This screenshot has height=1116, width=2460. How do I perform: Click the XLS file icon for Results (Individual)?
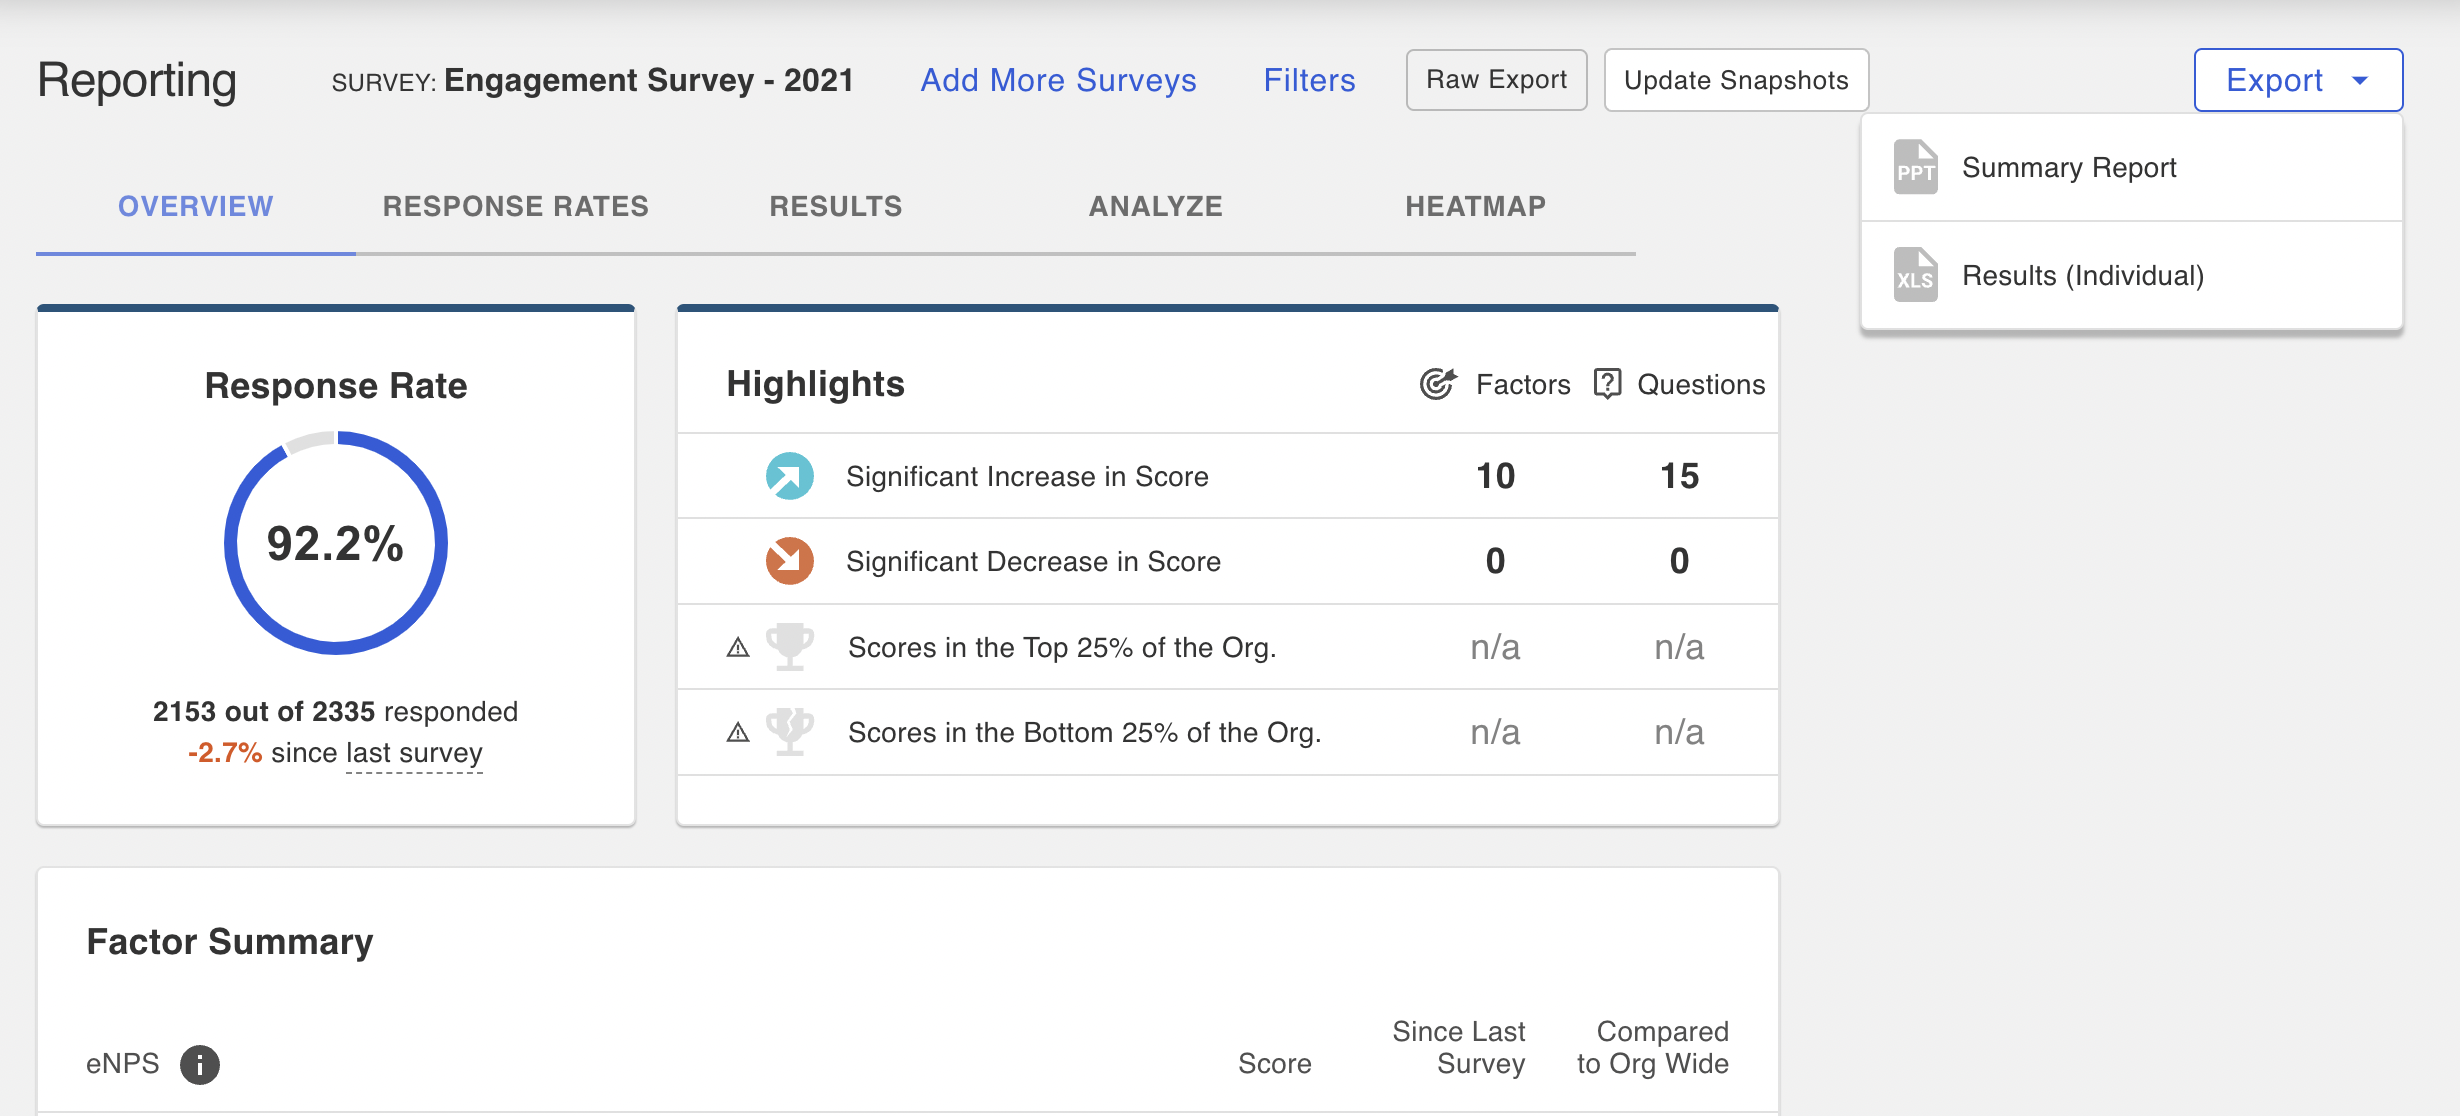tap(1915, 275)
